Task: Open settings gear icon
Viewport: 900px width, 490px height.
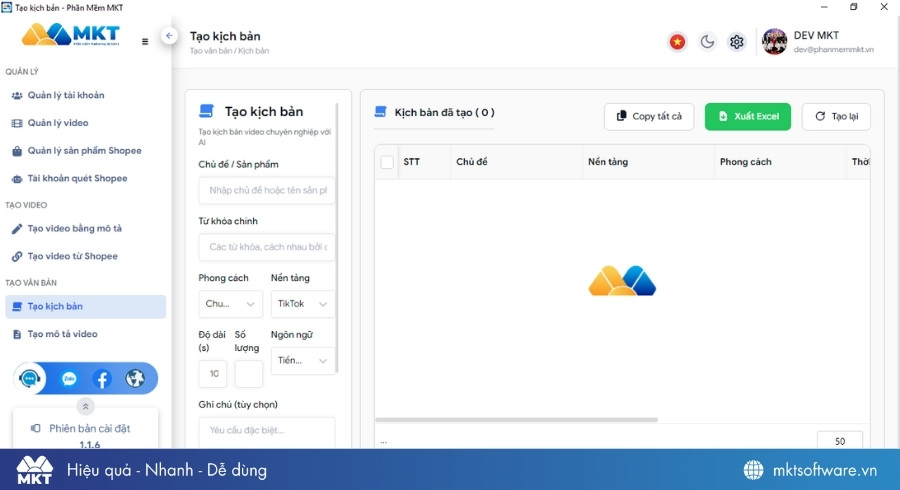Action: [736, 42]
